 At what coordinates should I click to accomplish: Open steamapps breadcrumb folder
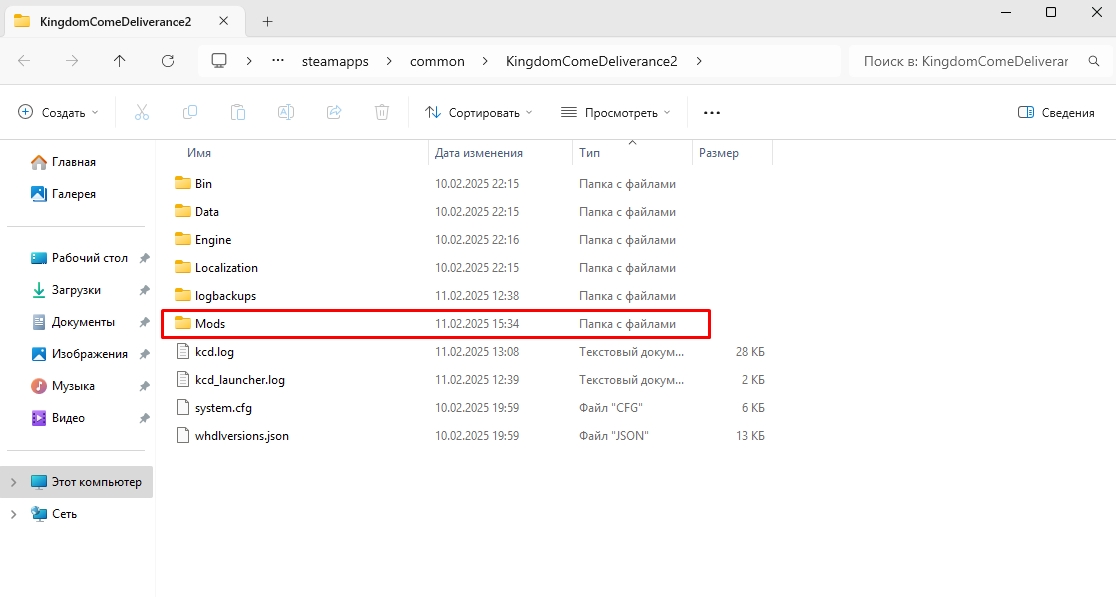click(x=335, y=61)
